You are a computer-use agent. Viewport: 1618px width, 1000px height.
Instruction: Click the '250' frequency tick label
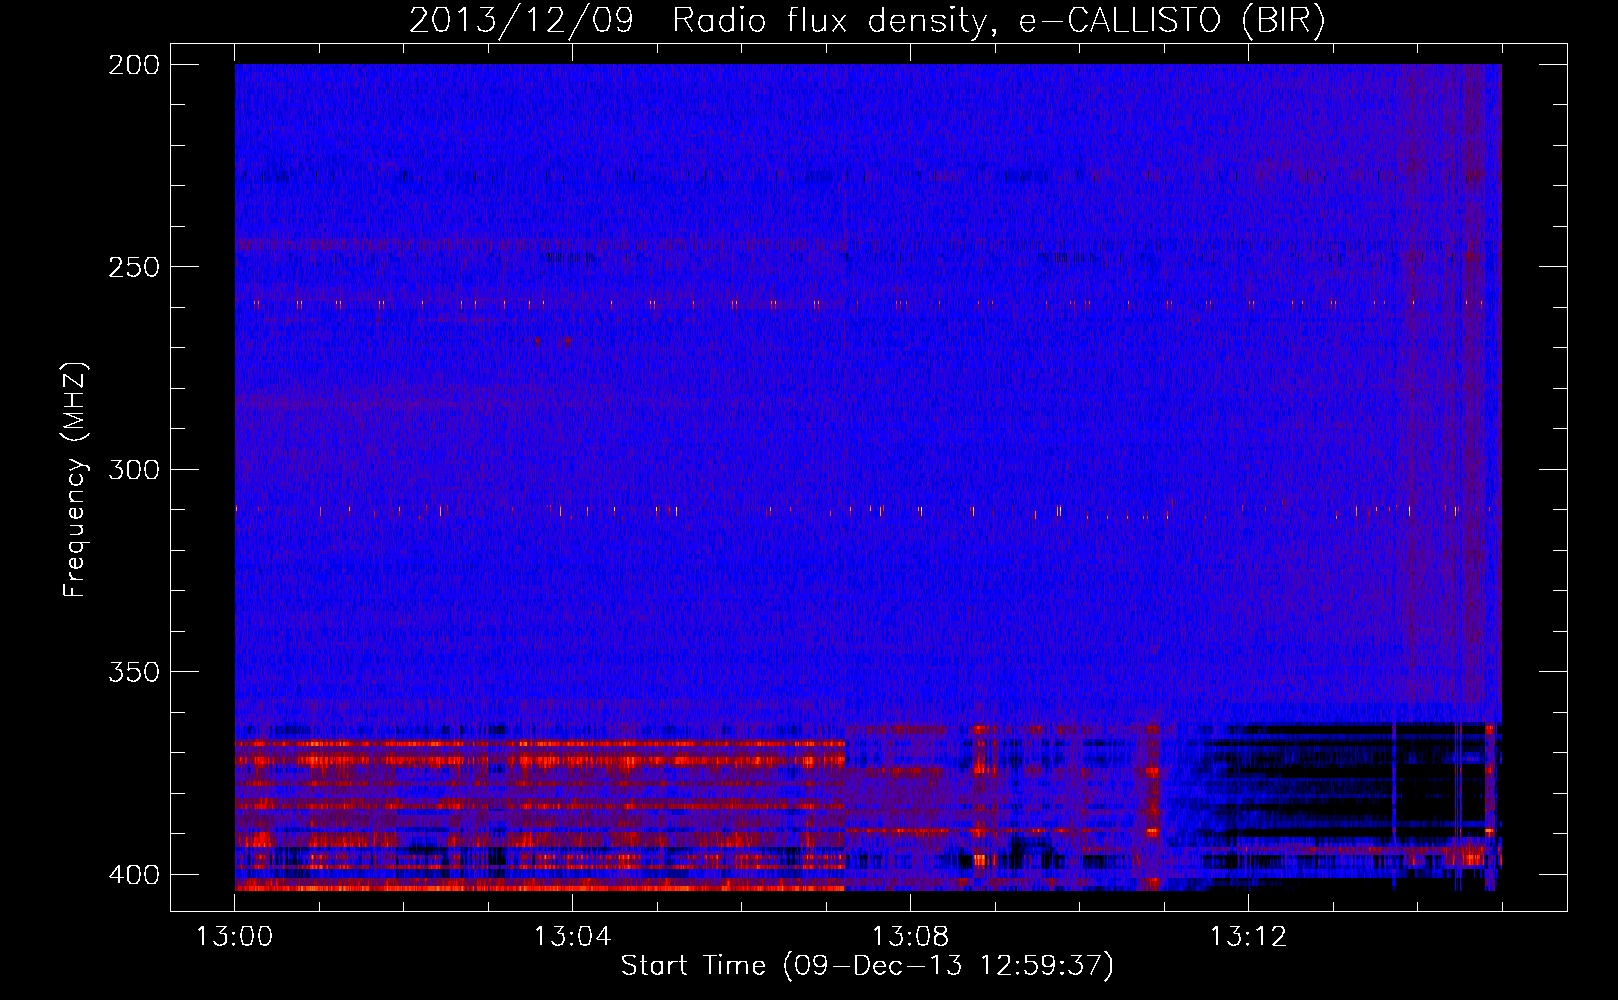133,267
